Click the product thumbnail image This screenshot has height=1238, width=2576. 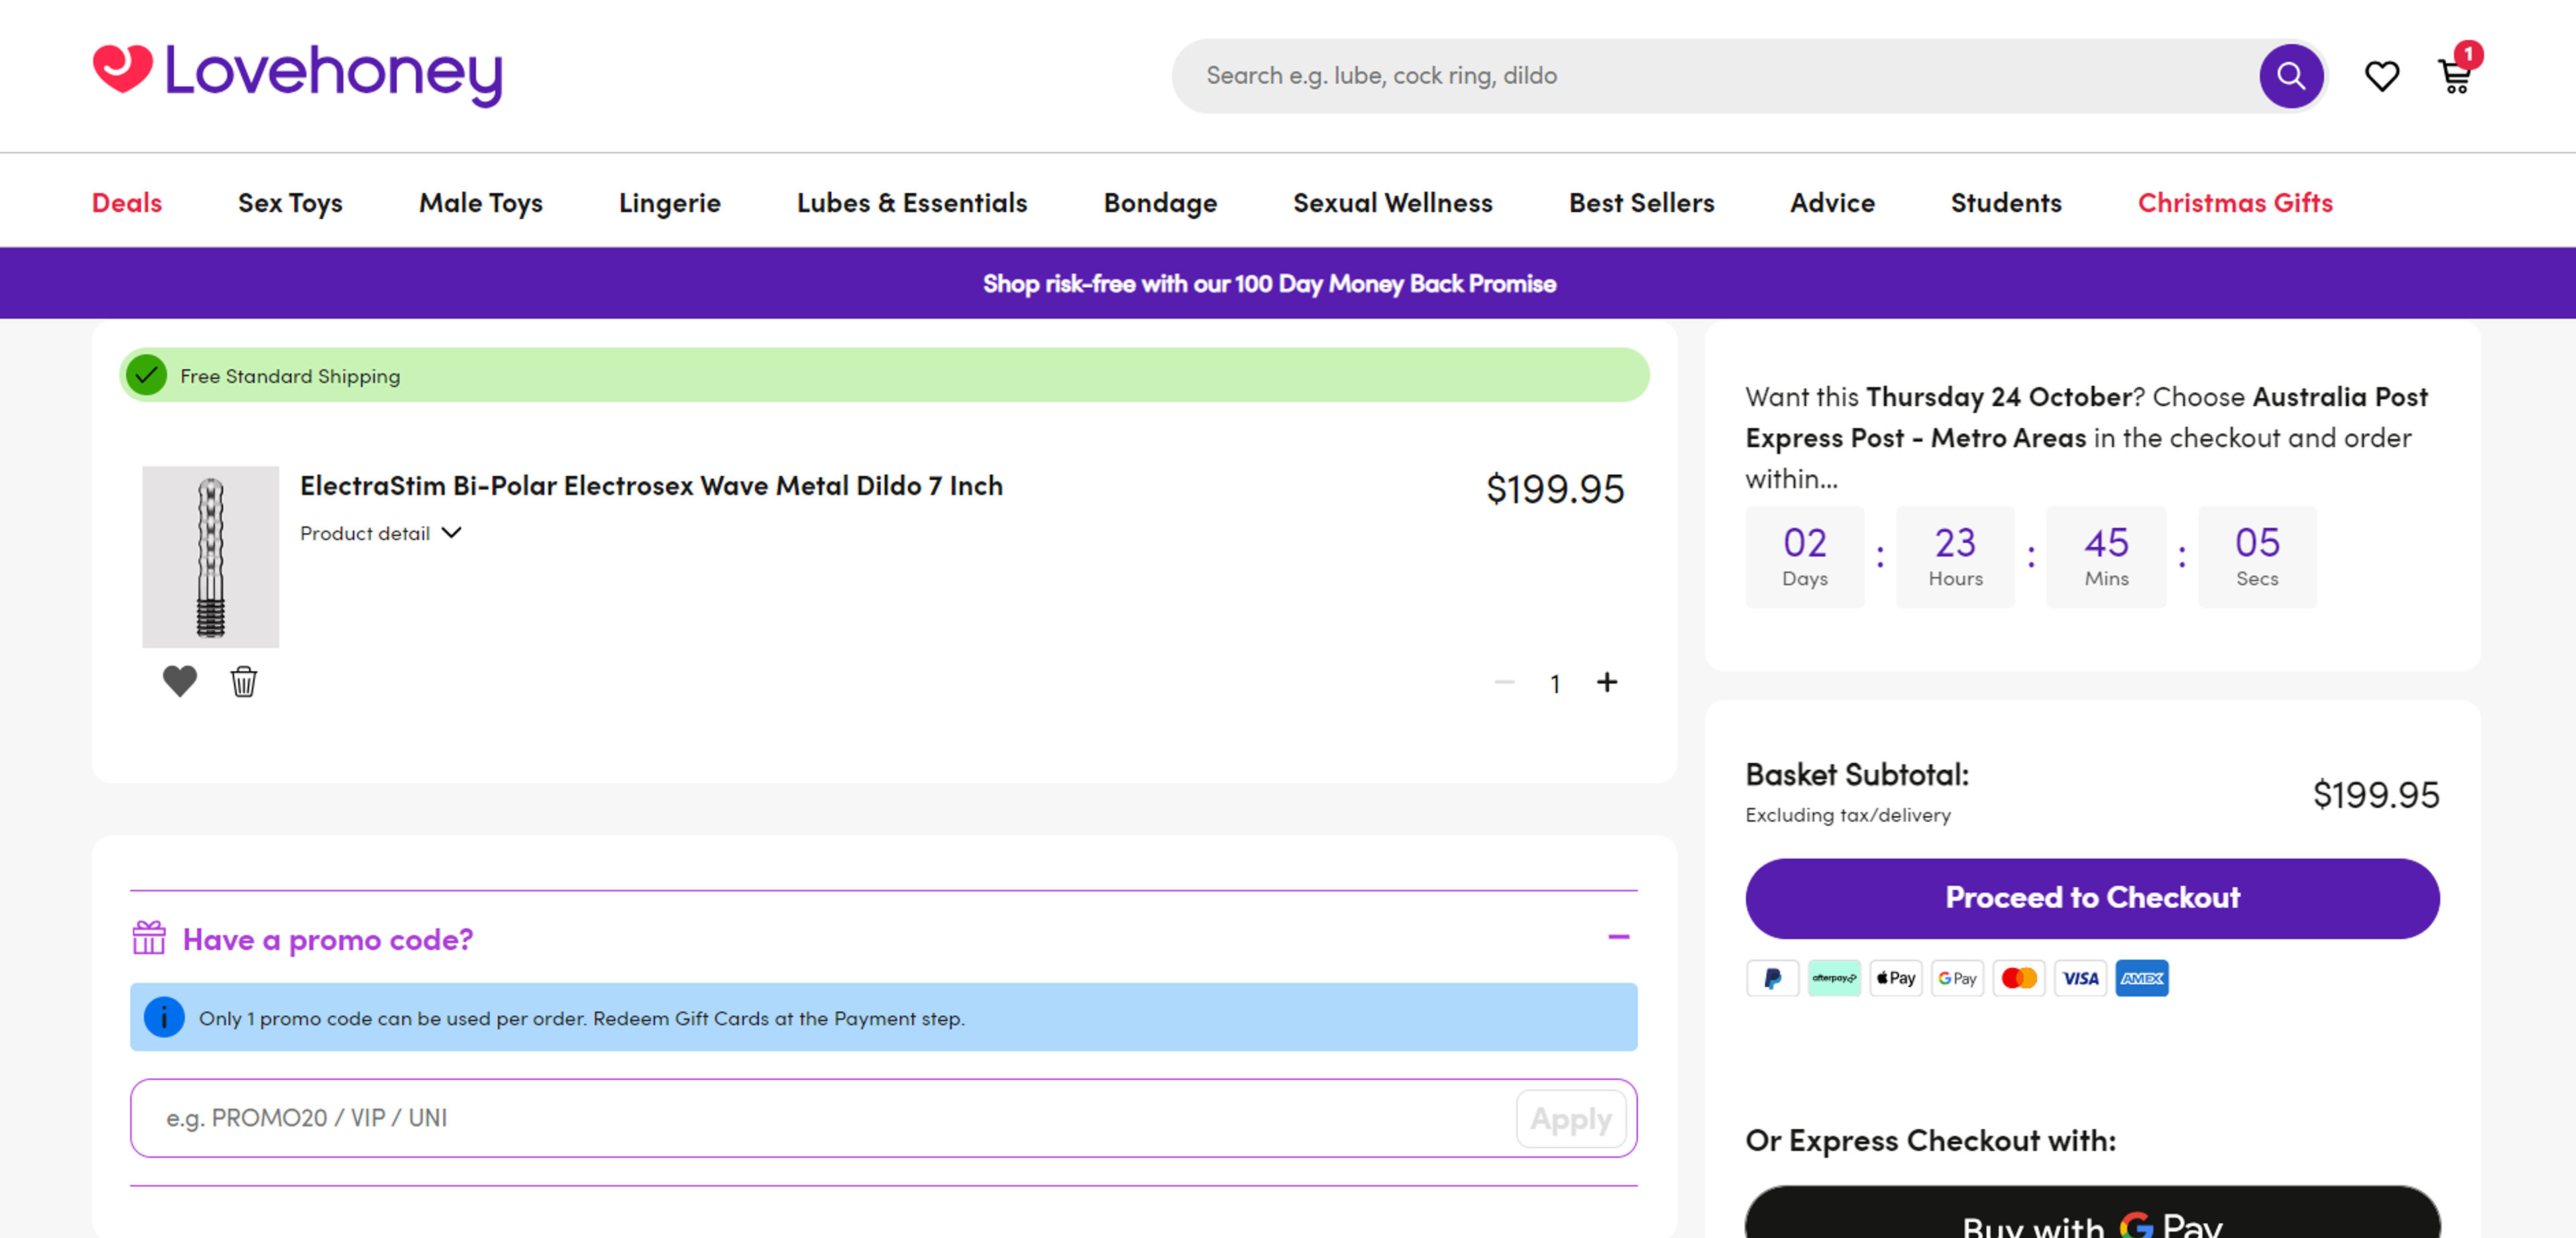[x=210, y=557]
